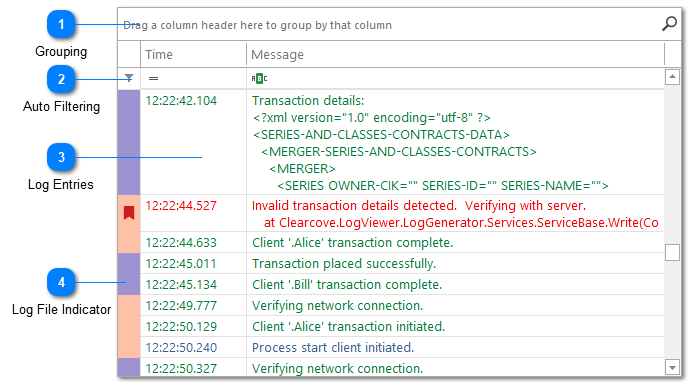Select the xml version encoding line
691x386 pixels.
(x=372, y=118)
